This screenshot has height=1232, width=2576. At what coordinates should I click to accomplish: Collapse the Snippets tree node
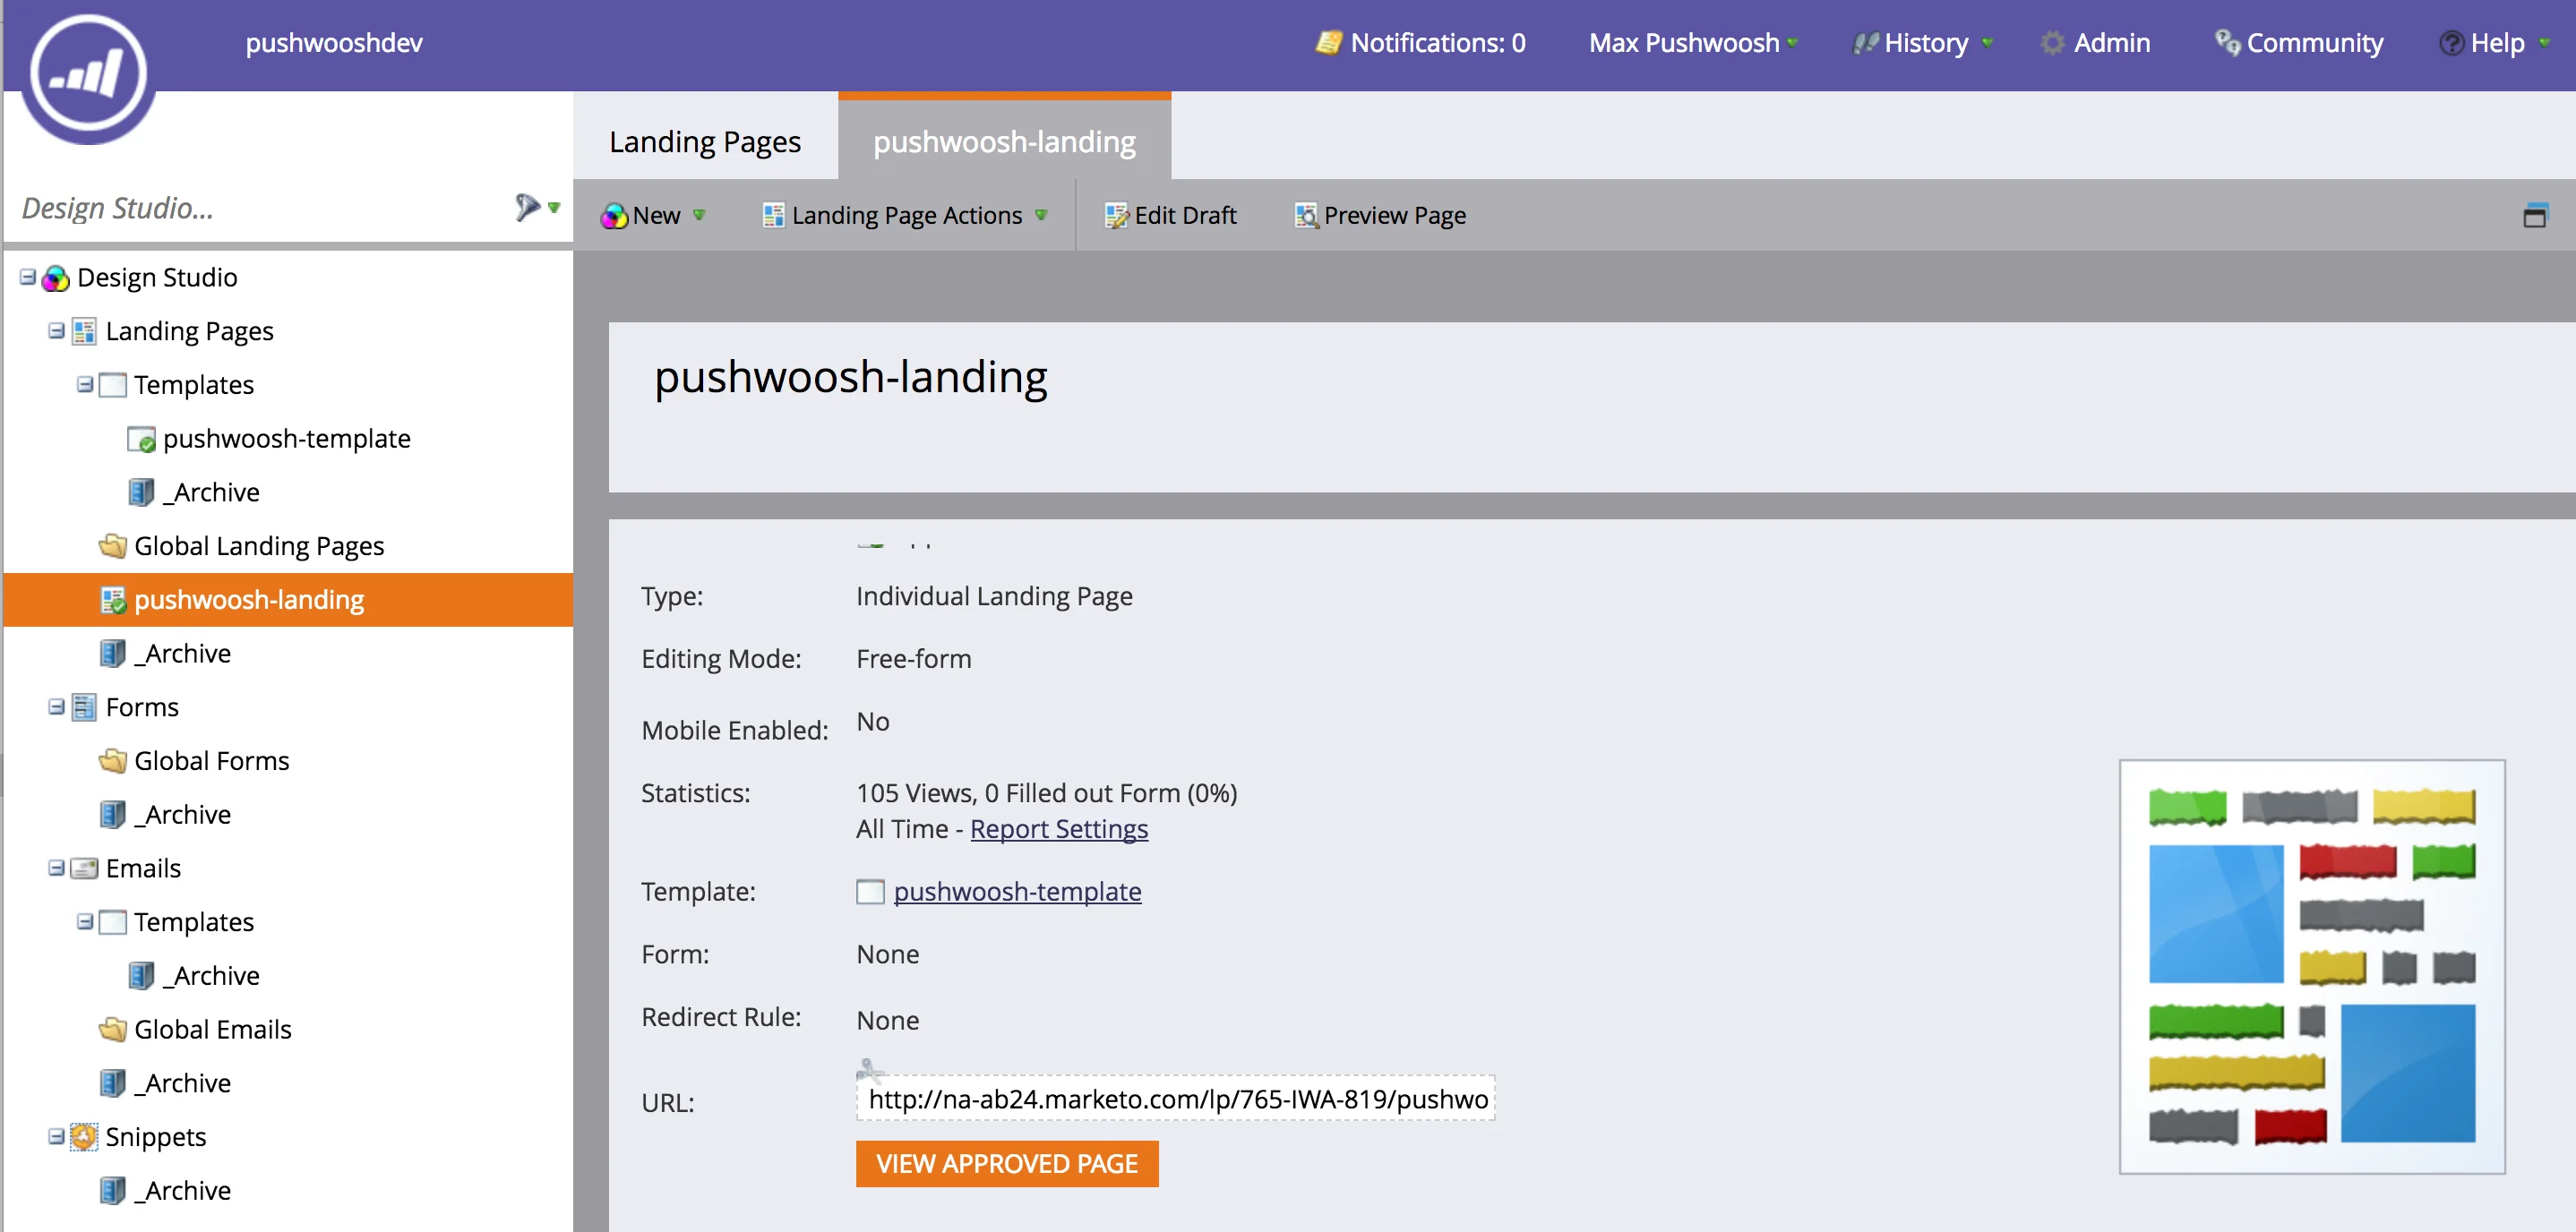[56, 1137]
